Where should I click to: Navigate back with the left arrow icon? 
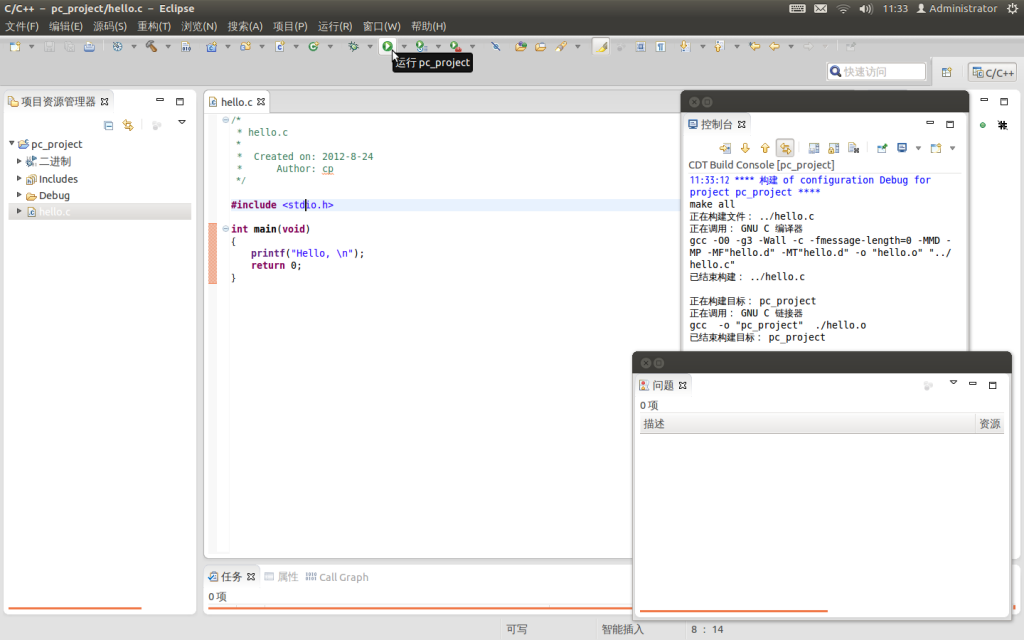coord(774,47)
